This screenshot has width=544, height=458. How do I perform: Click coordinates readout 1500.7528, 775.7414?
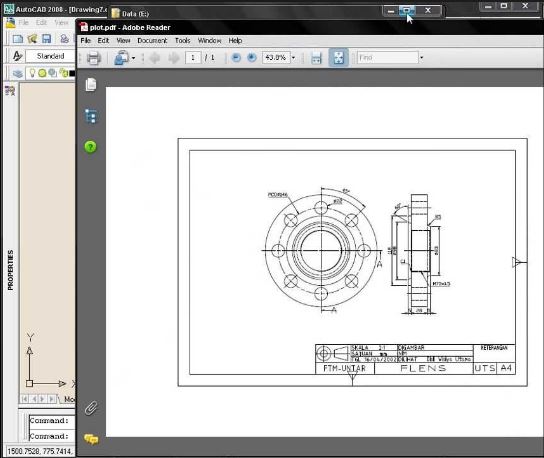(39, 451)
